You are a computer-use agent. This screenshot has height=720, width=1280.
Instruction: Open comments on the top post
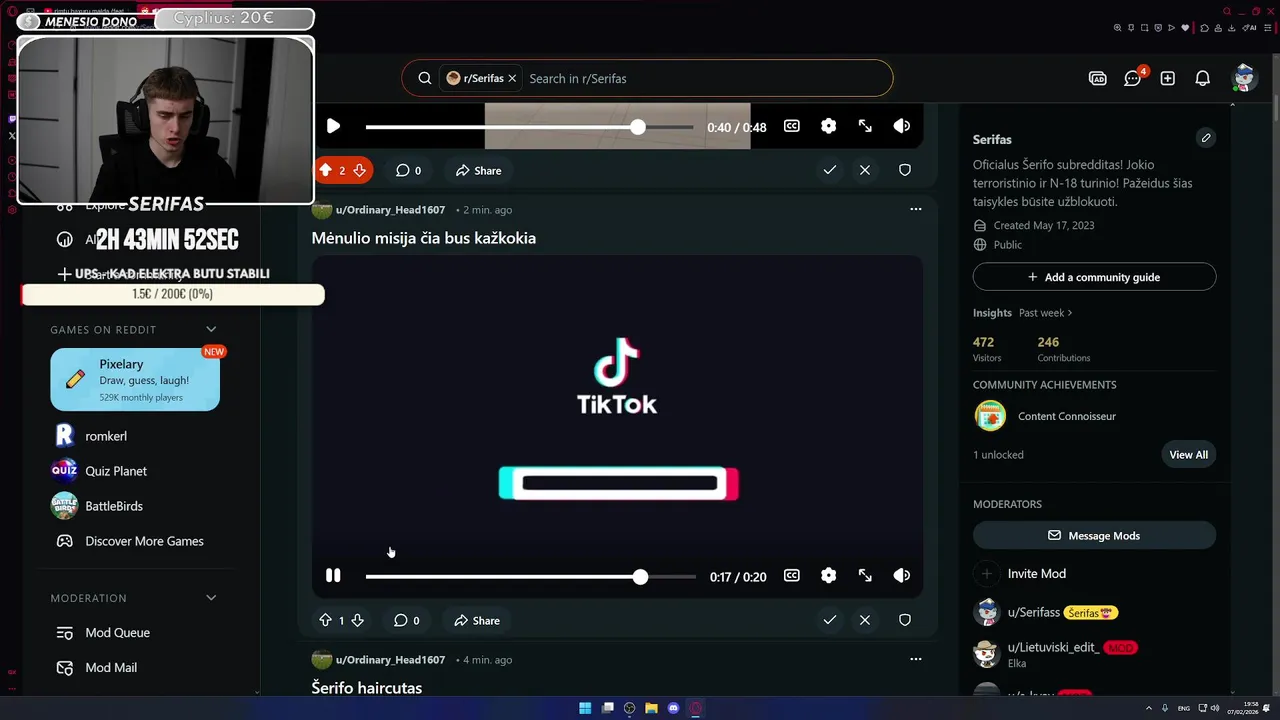point(408,170)
